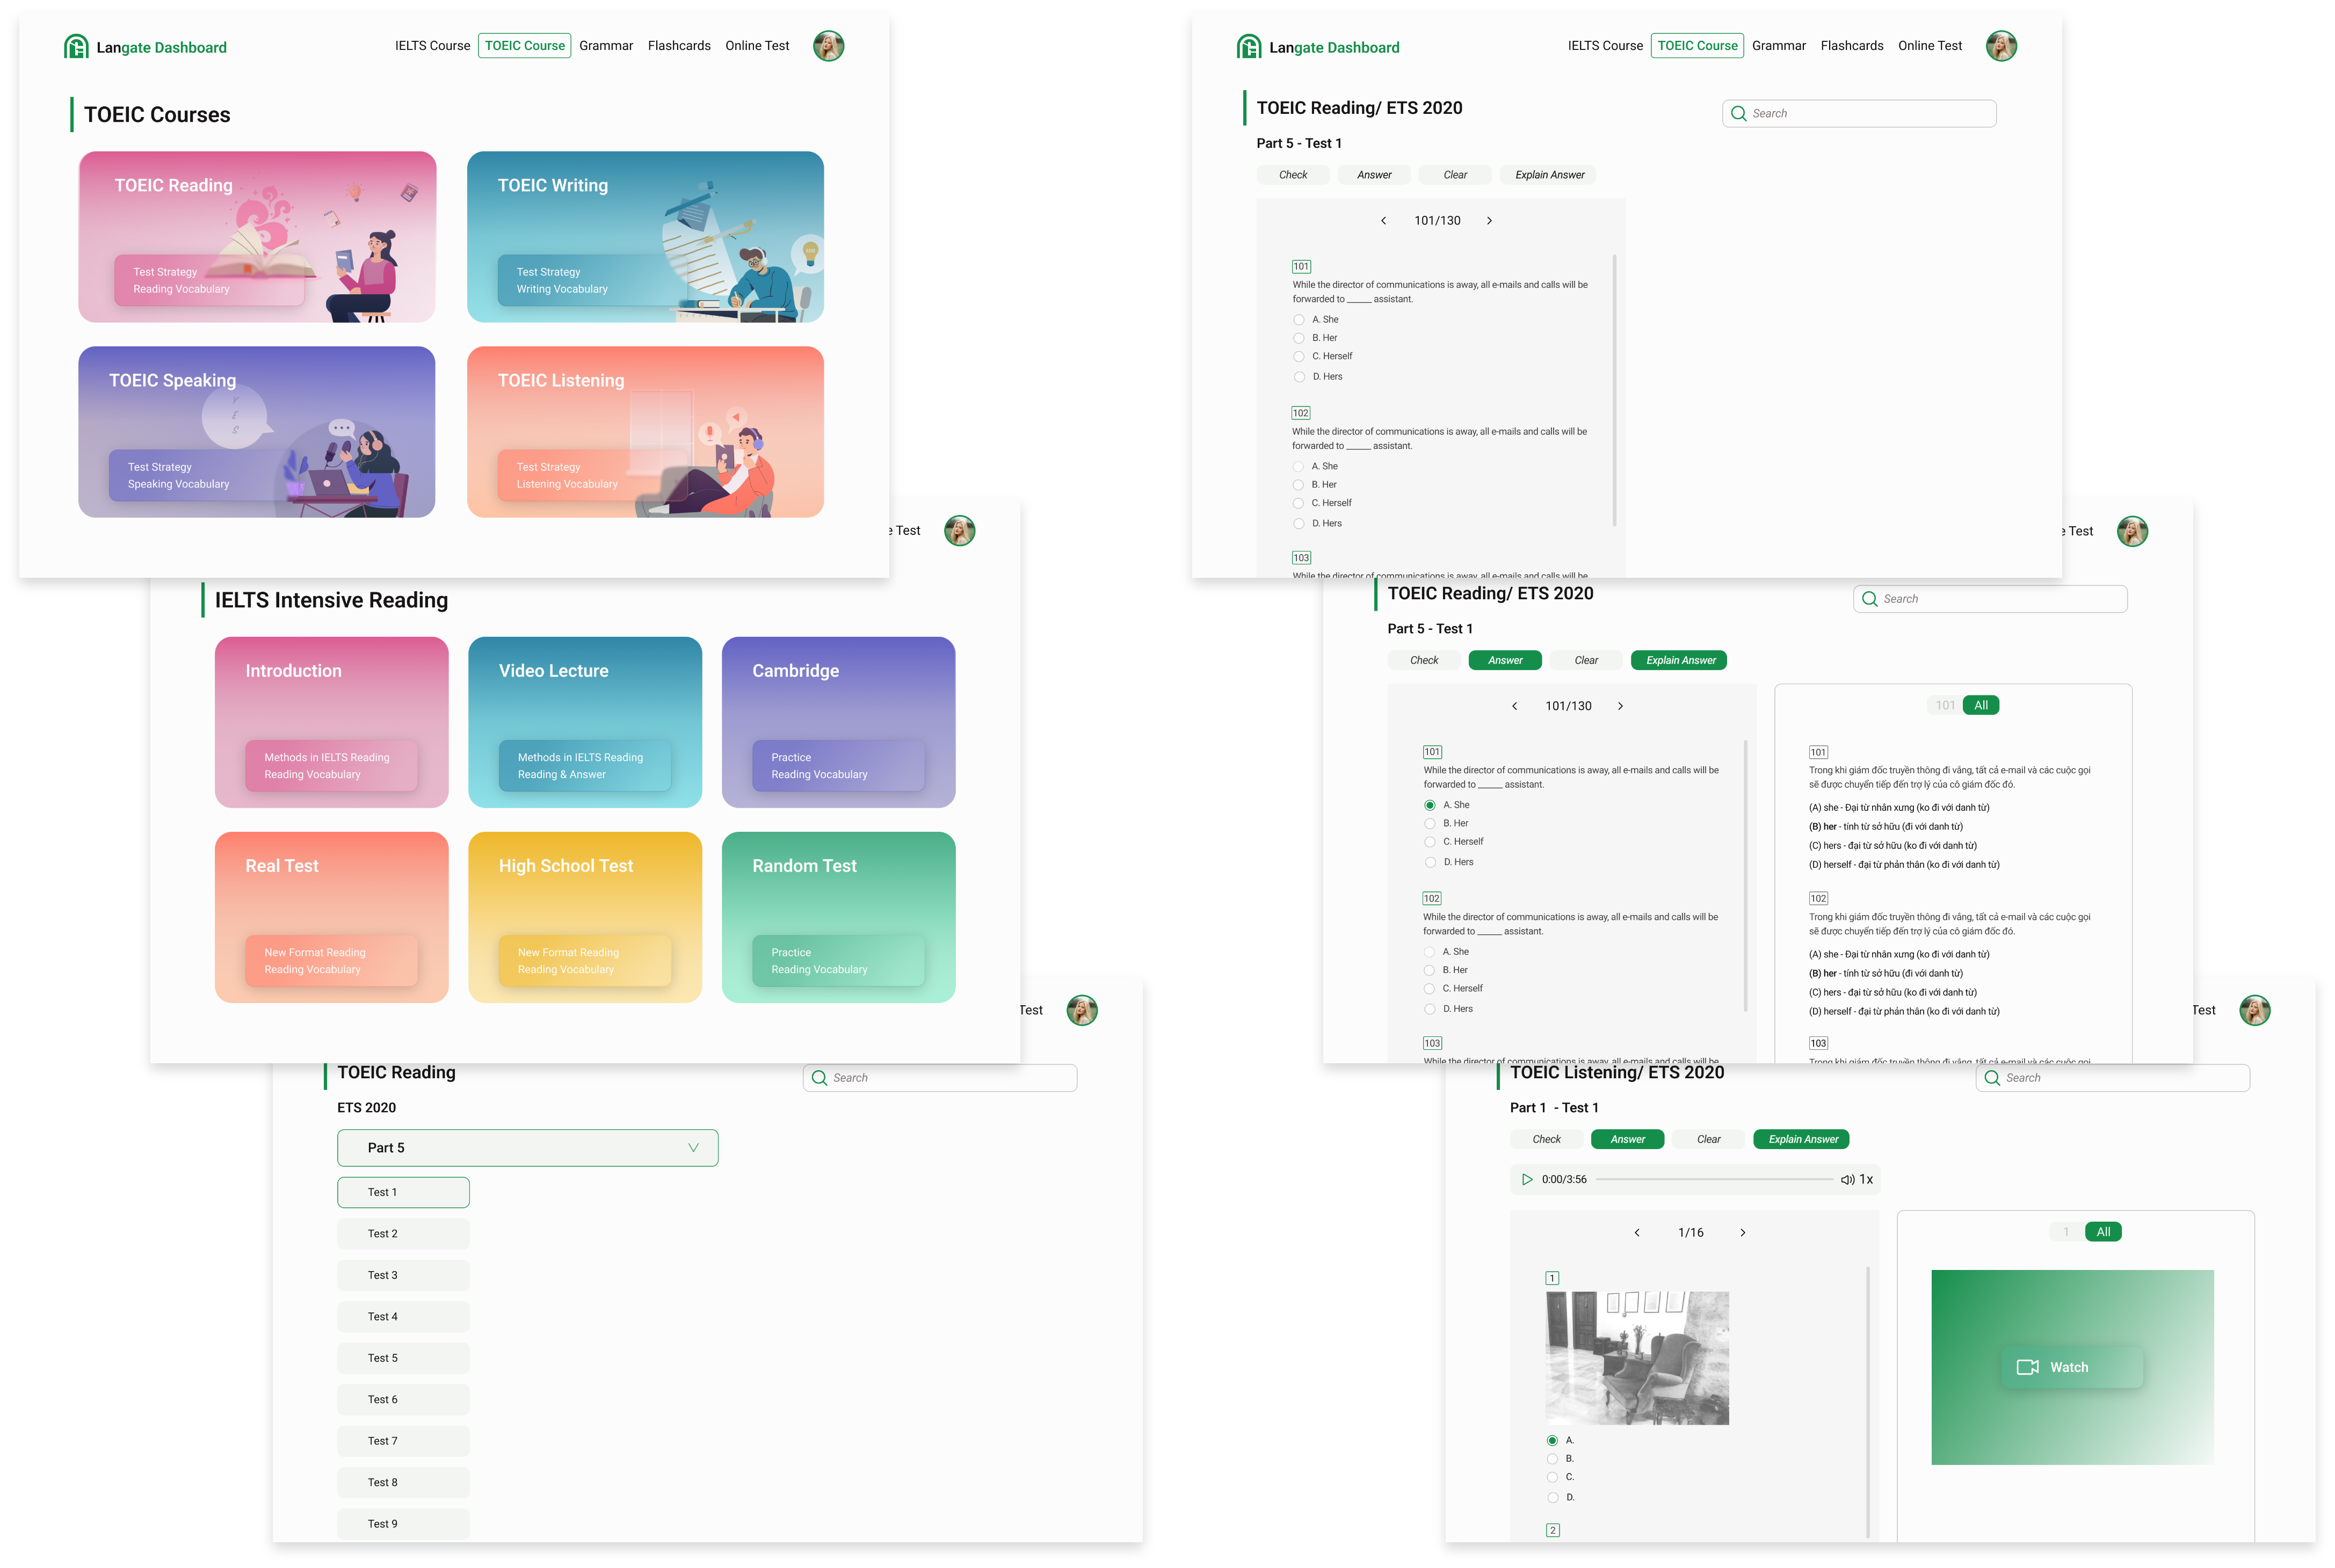Open the TOEIC Listening course card
This screenshot has width=2335, height=1568.
tap(645, 432)
